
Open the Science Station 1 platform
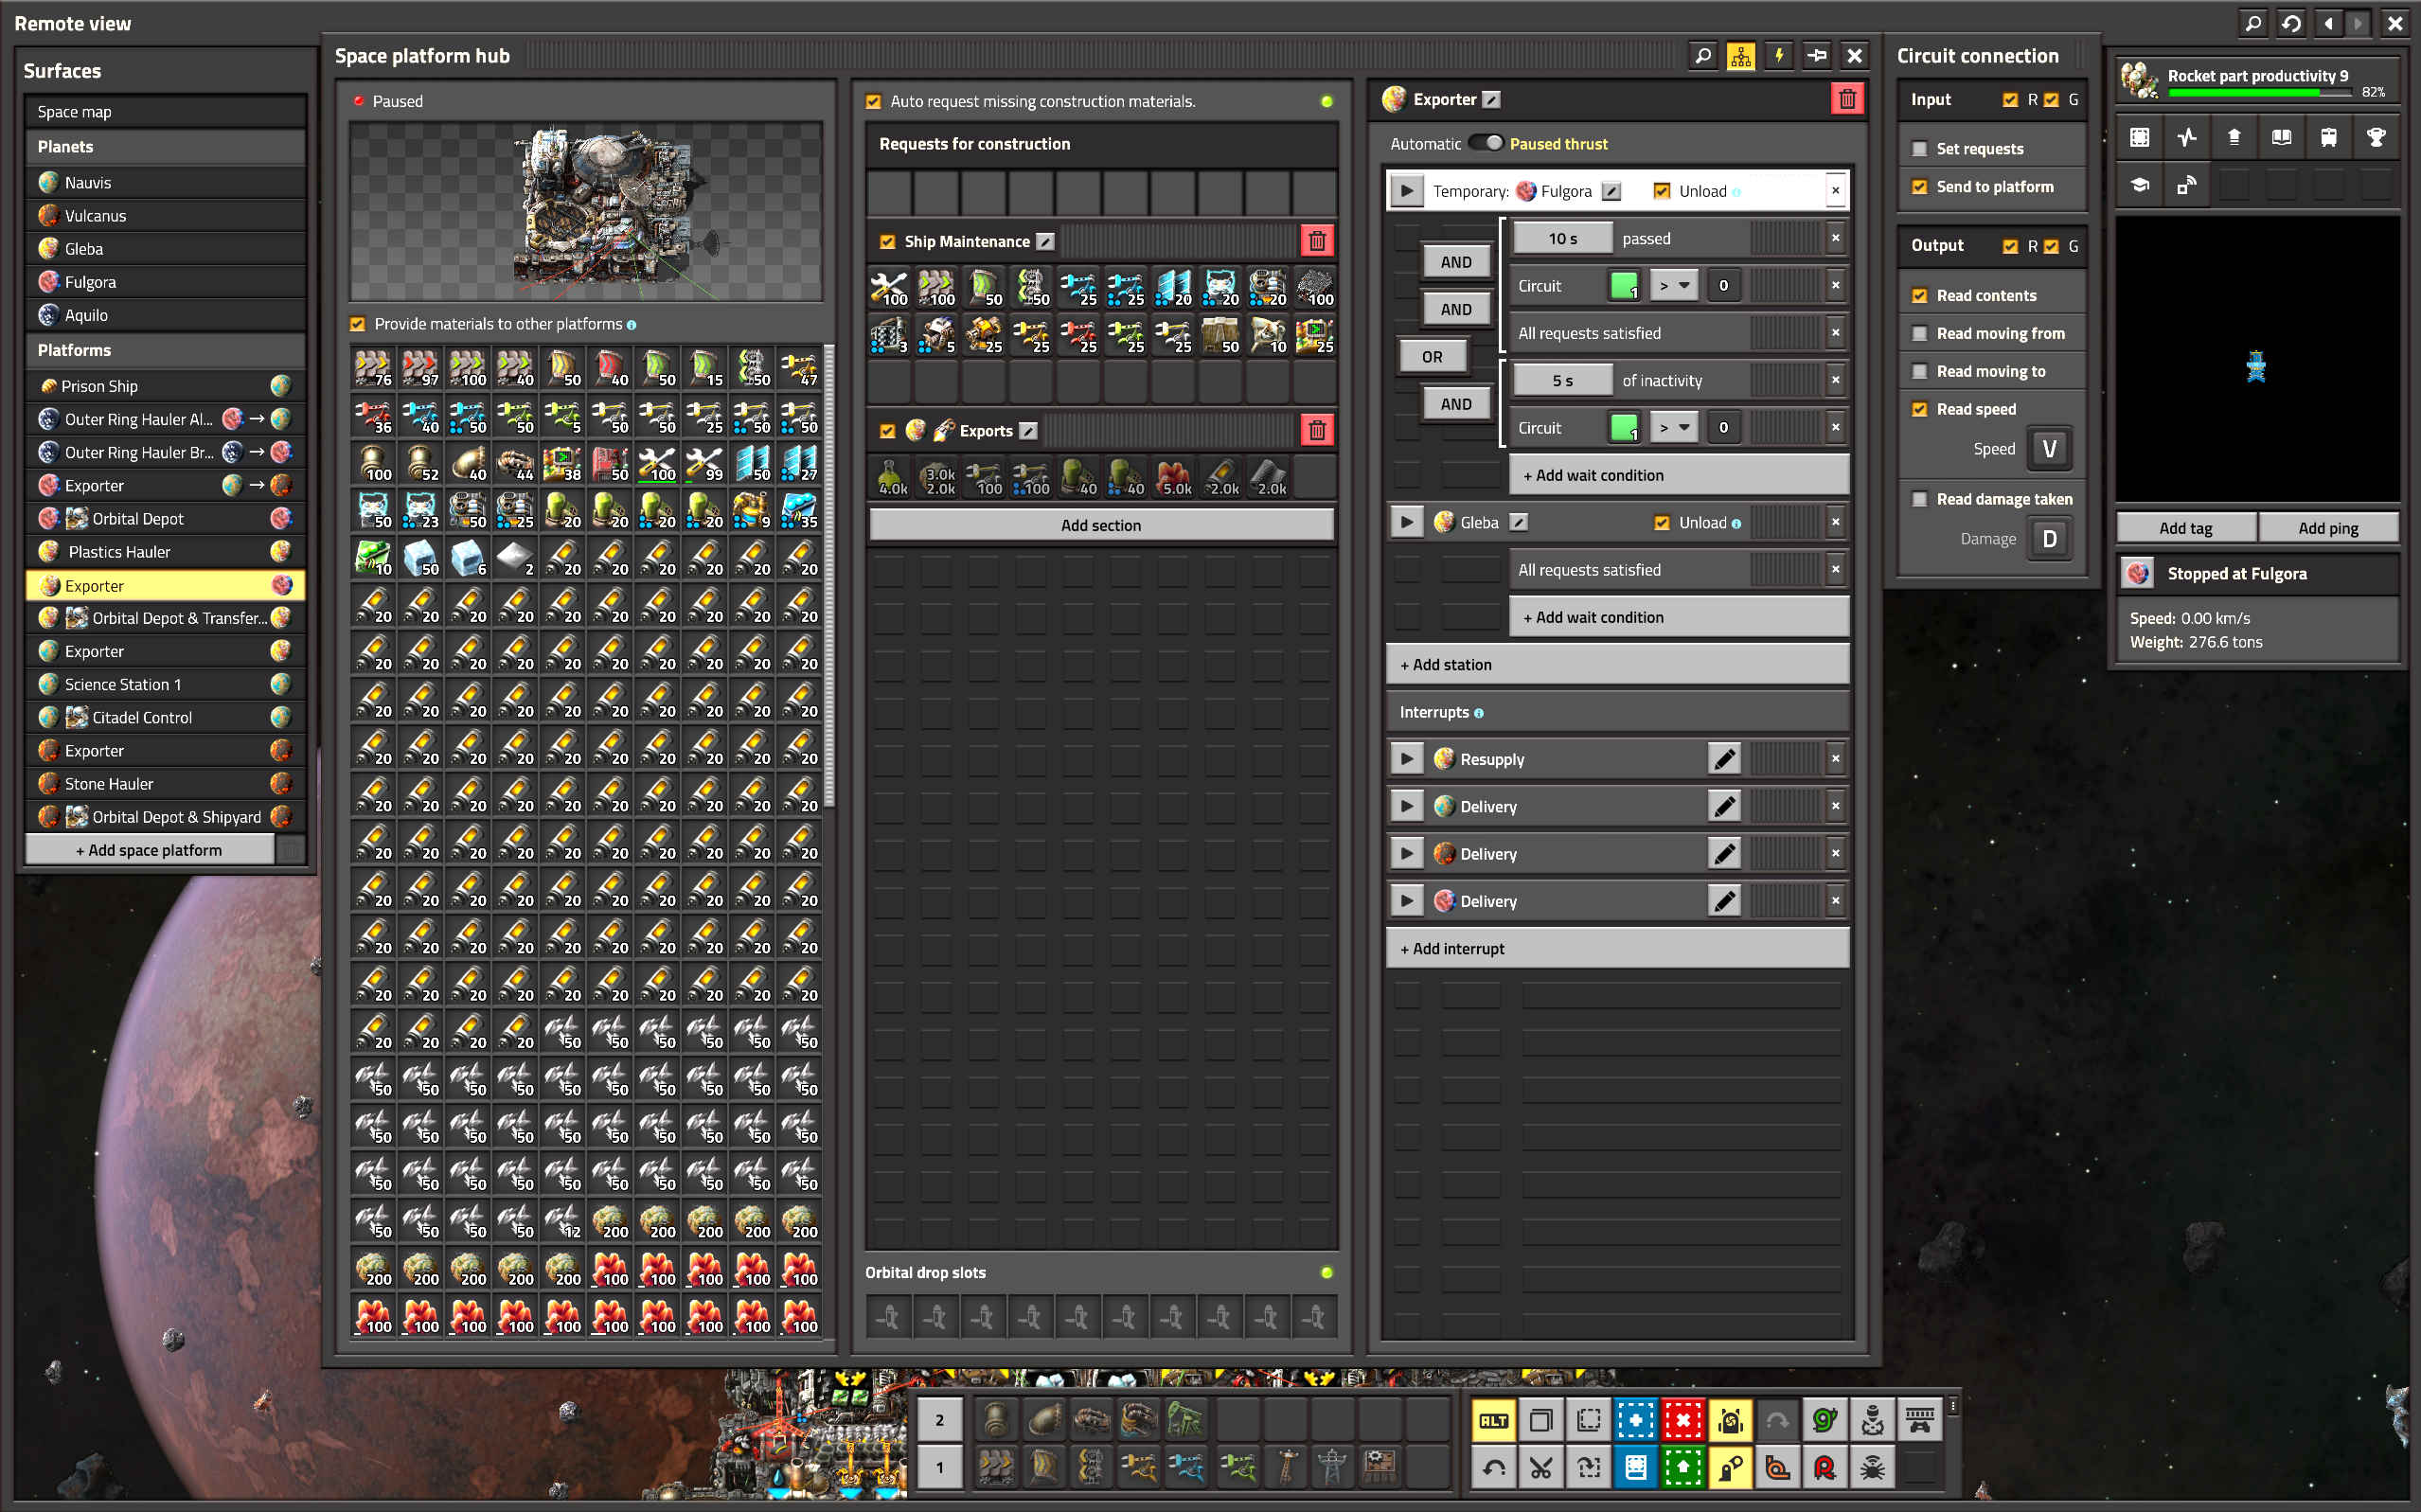165,684
